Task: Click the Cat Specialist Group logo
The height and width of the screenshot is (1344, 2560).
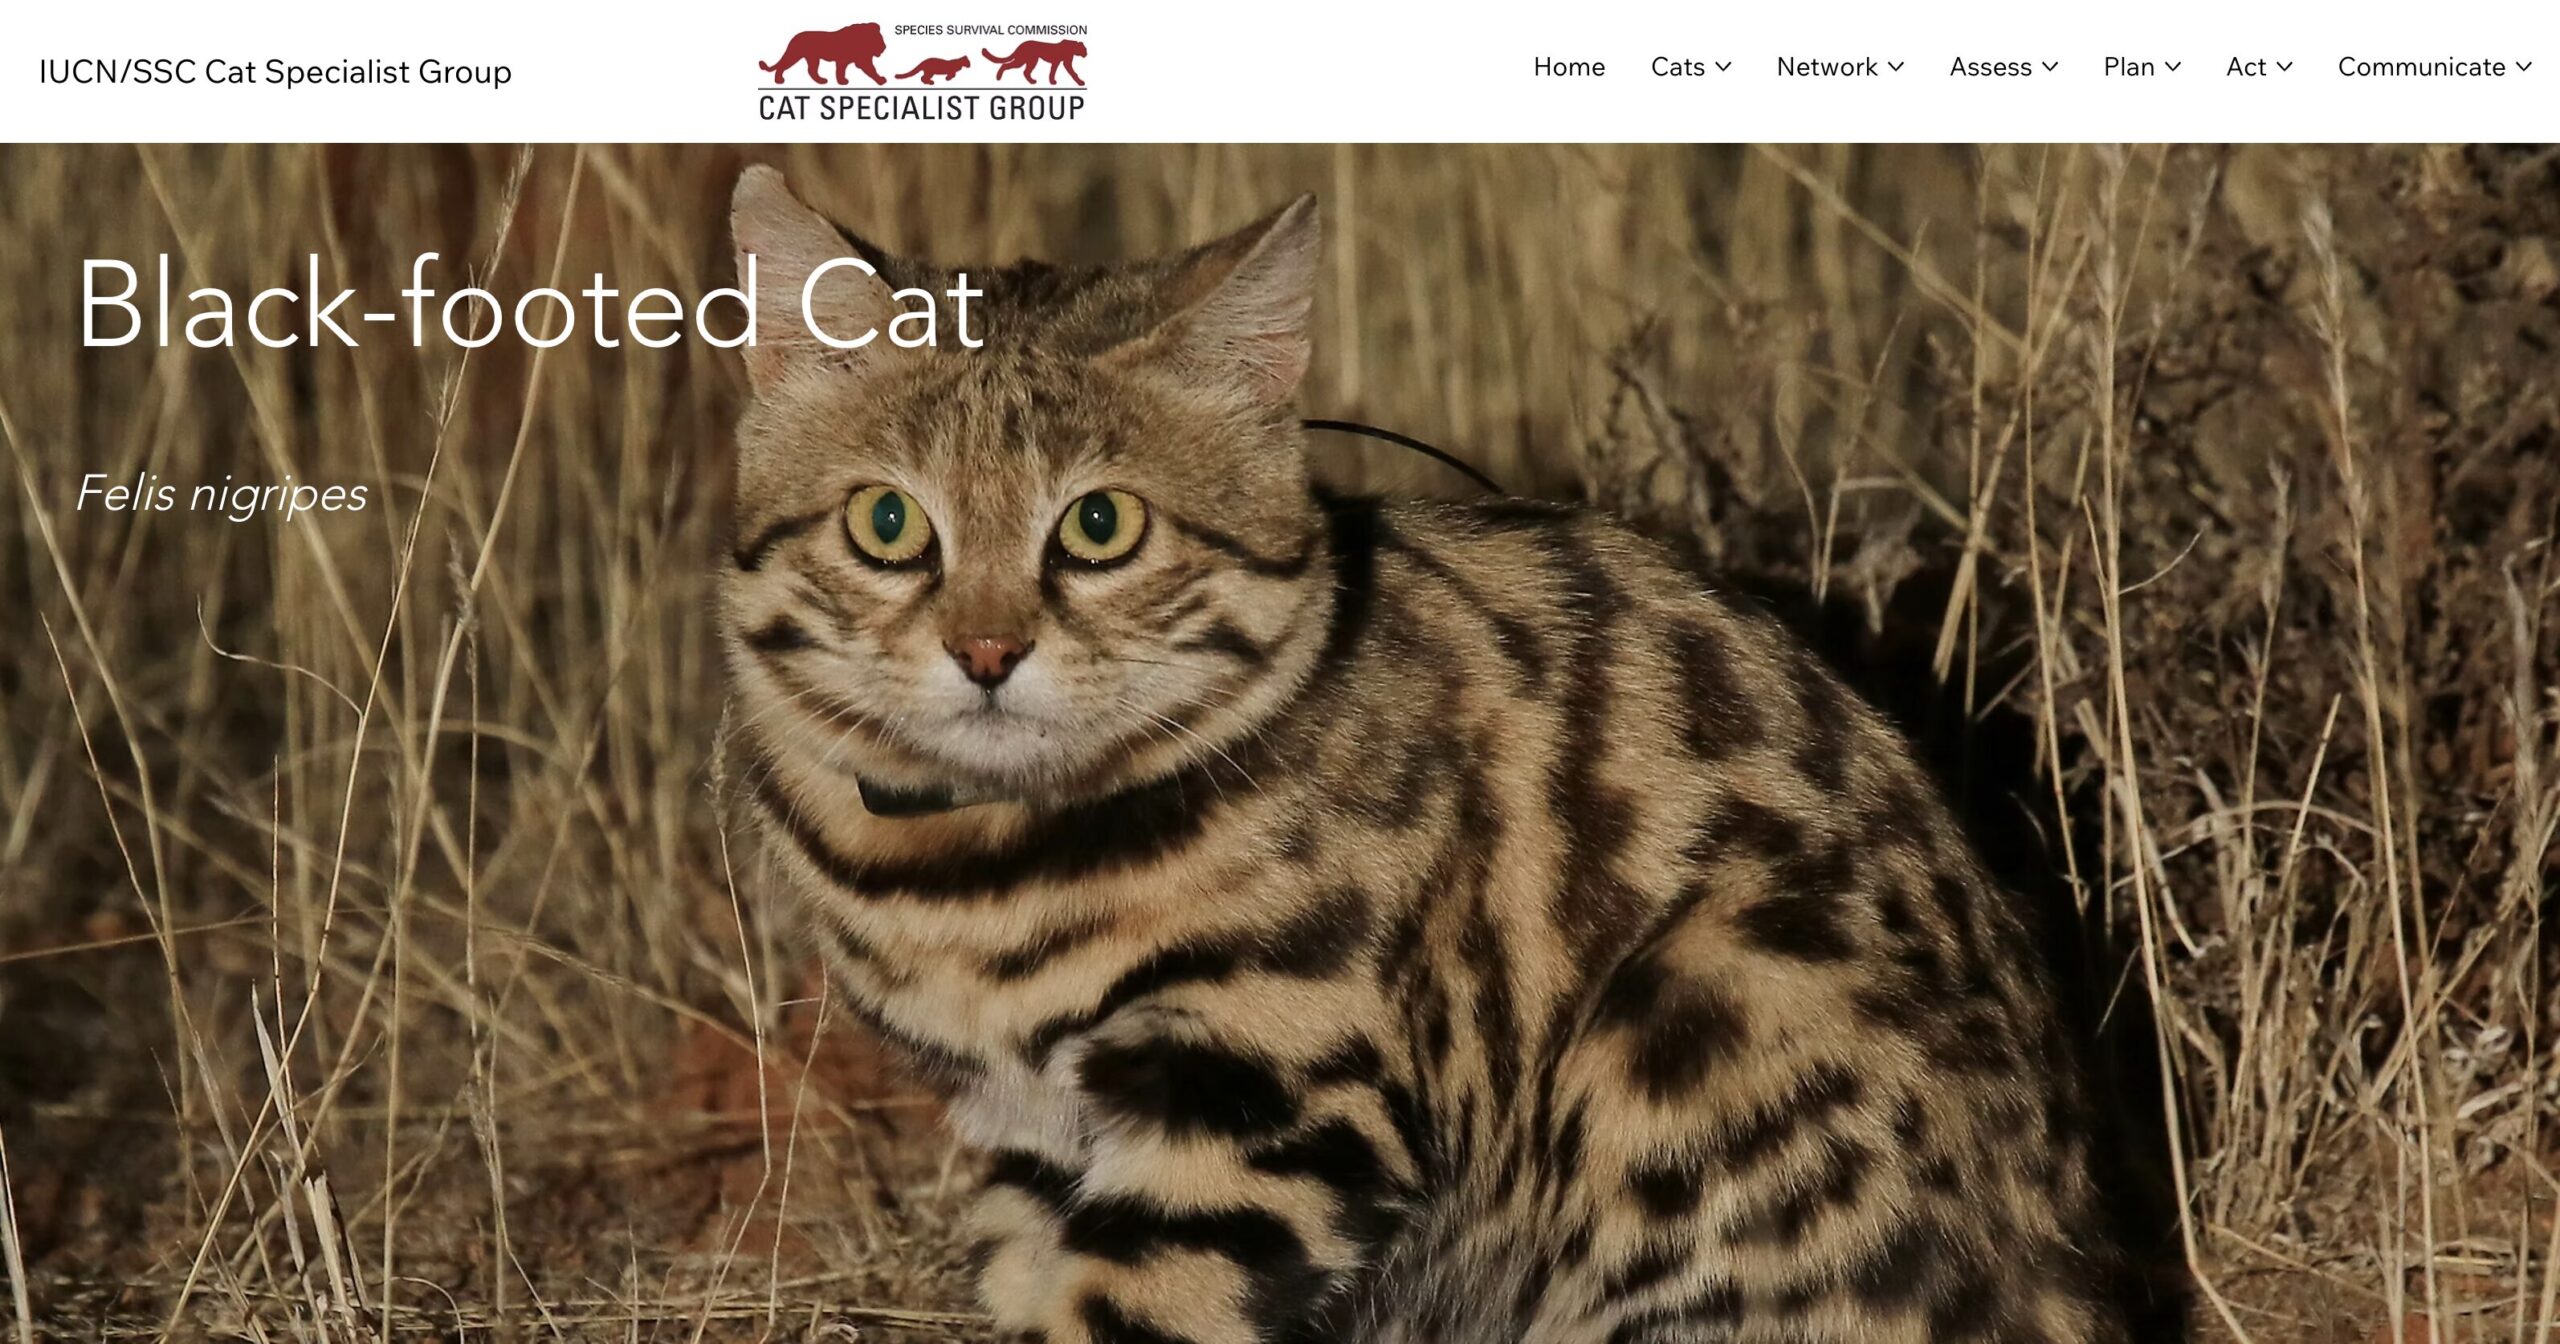Action: (922, 72)
